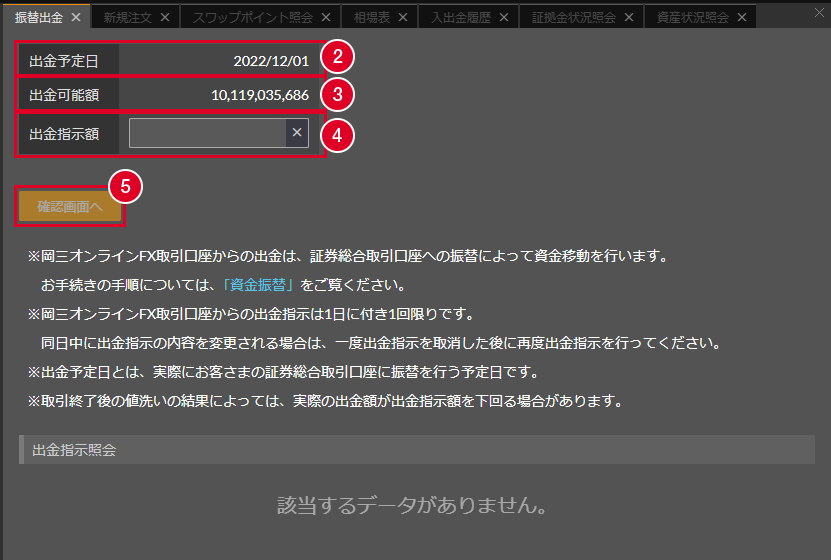The height and width of the screenshot is (560, 831).
Task: Click the note starting ※取引終了後の値洗い
Action: coord(325,401)
